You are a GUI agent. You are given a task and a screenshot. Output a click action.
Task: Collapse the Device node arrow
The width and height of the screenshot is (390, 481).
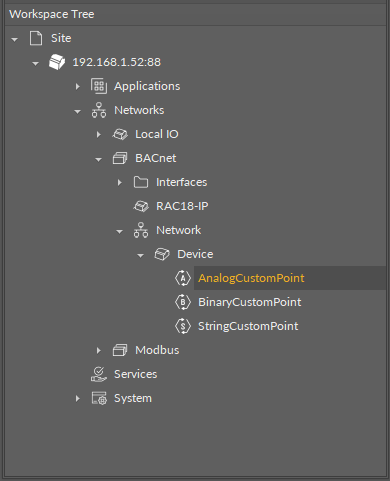[x=140, y=255]
